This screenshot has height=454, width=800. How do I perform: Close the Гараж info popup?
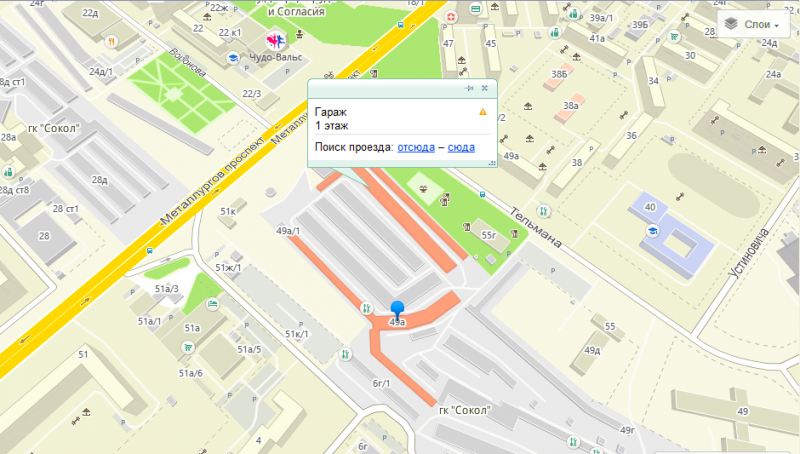pyautogui.click(x=485, y=88)
